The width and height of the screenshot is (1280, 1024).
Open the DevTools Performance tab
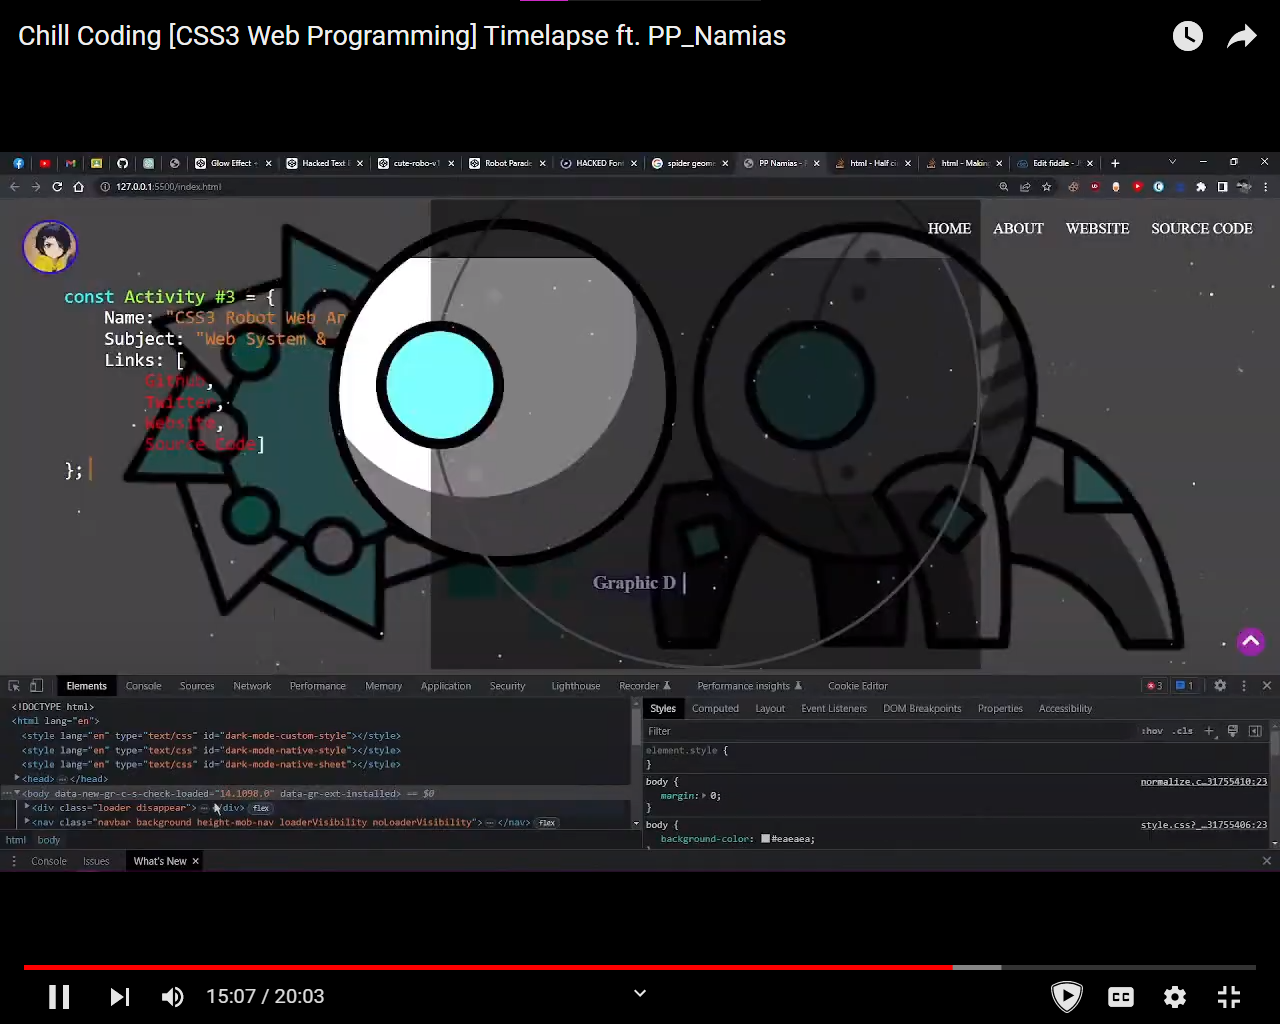point(318,686)
